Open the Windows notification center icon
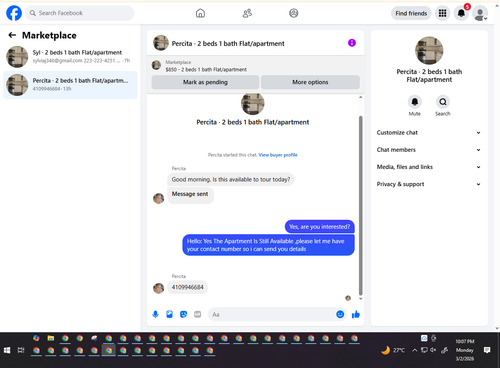This screenshot has width=500, height=368. click(487, 350)
